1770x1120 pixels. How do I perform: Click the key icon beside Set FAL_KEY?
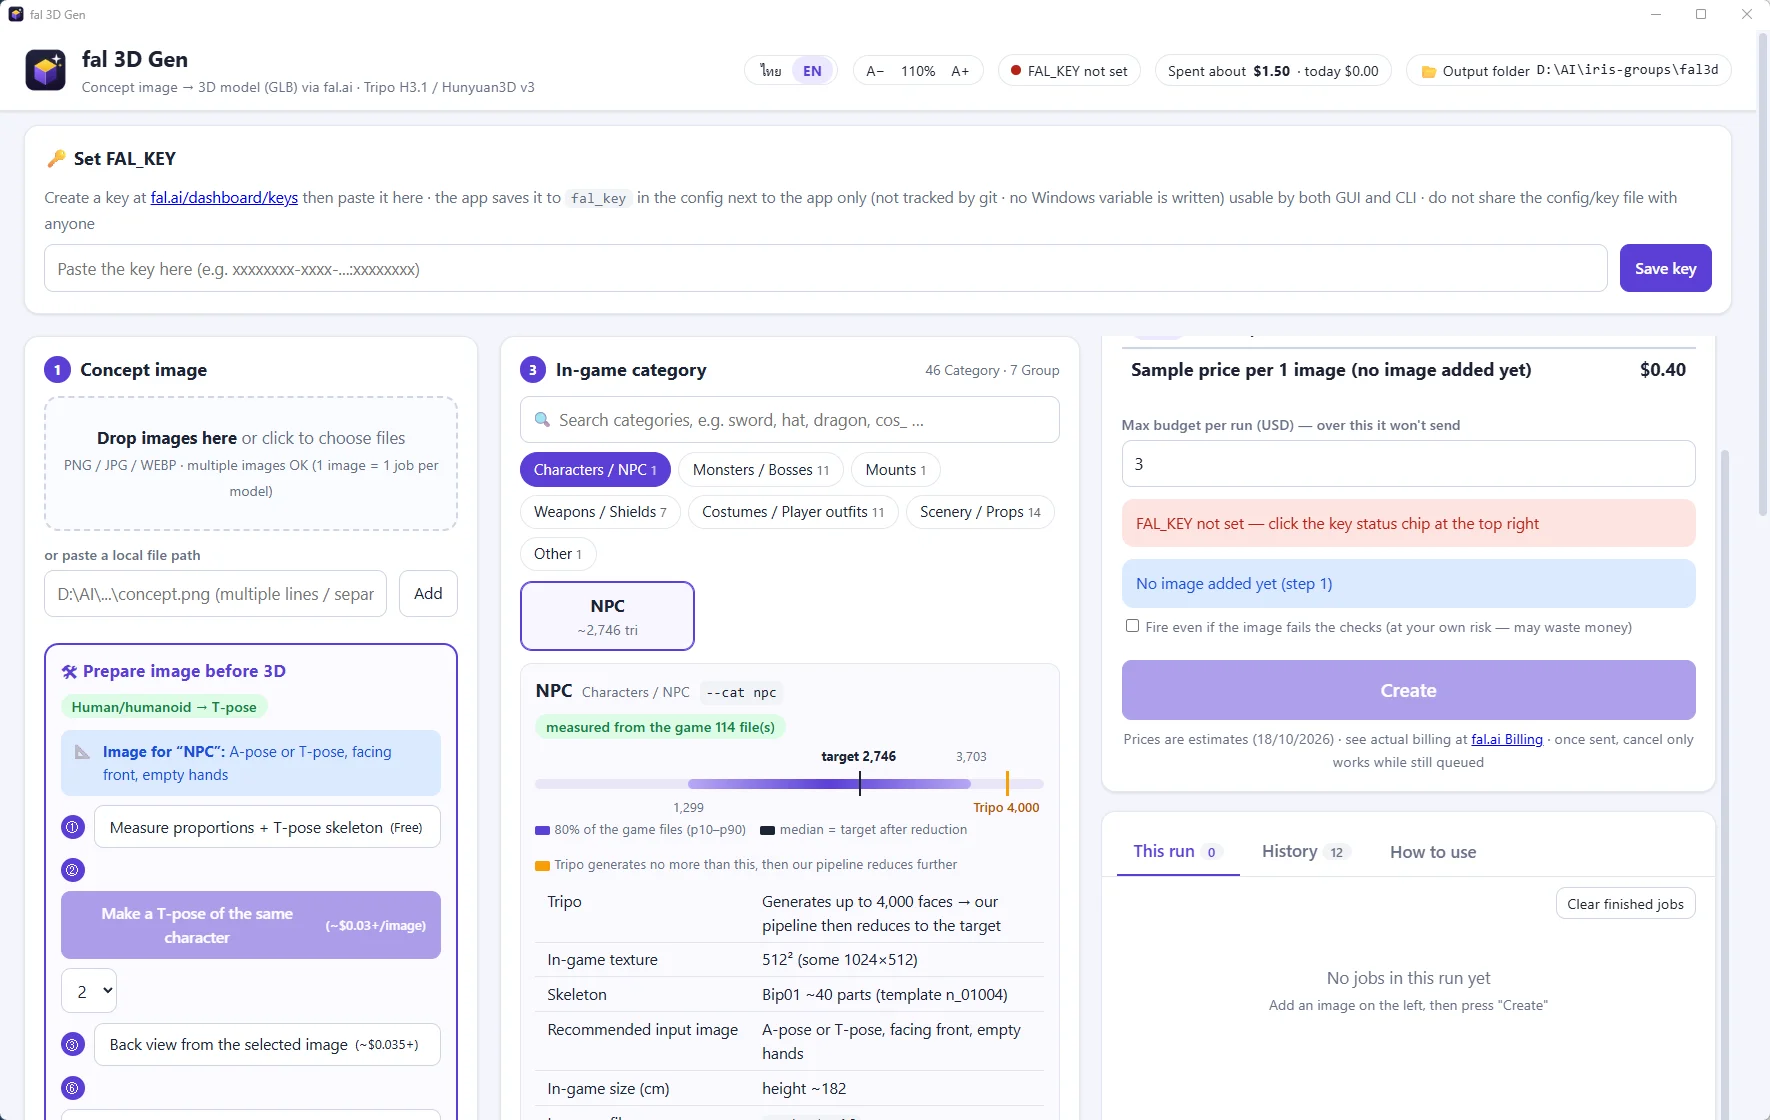click(56, 158)
